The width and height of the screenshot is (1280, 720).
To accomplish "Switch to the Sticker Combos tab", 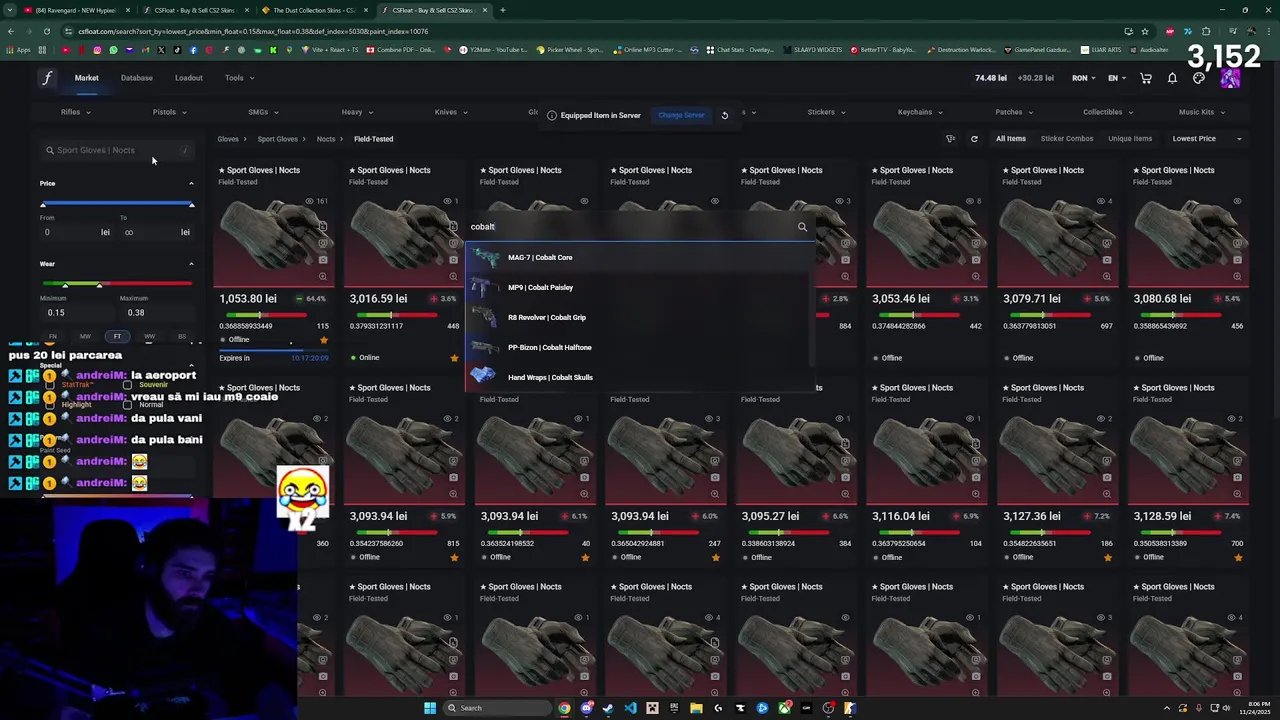I will pos(1067,139).
